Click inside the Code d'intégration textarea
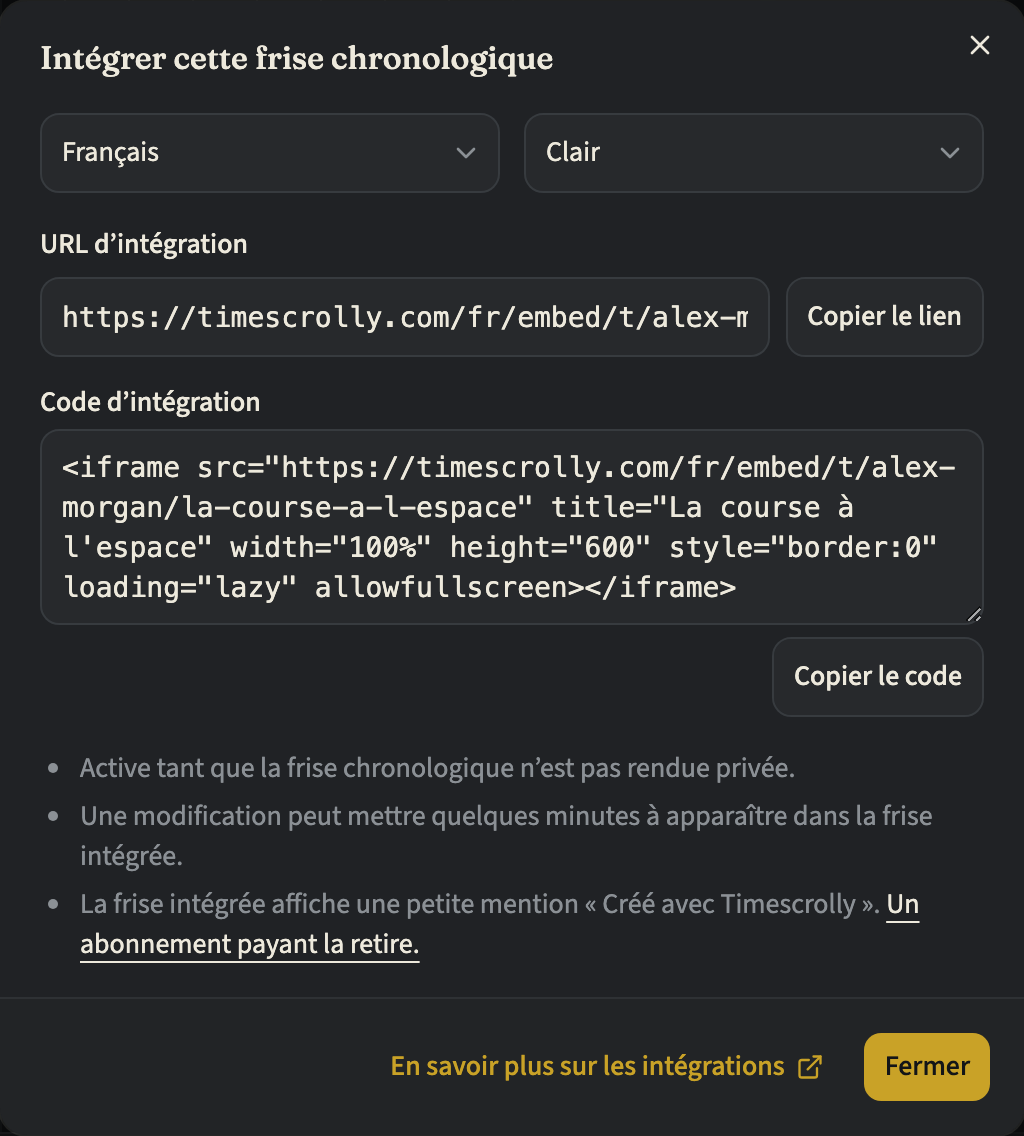 point(512,527)
